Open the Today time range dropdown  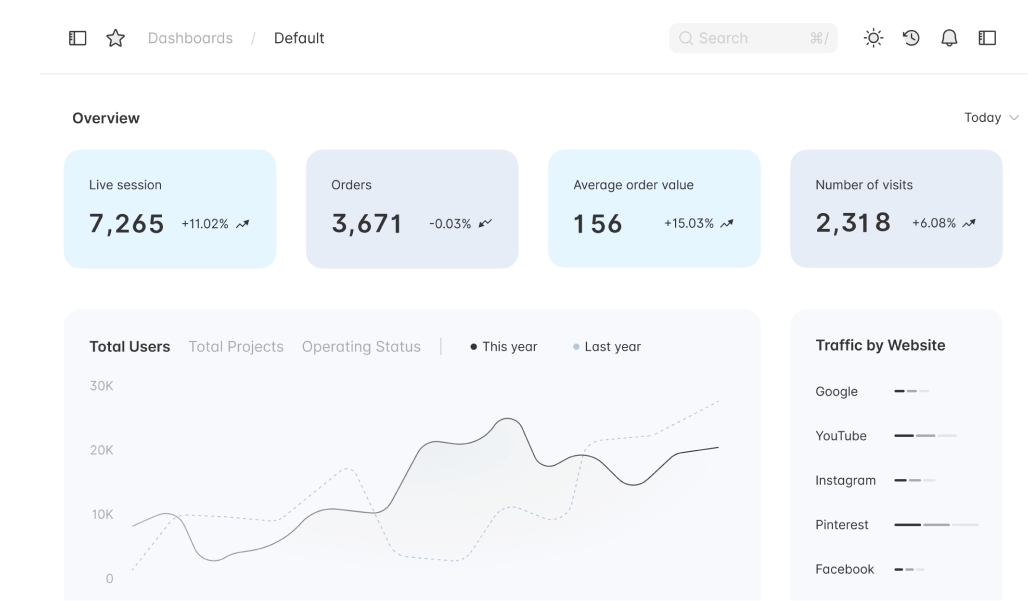(982, 118)
